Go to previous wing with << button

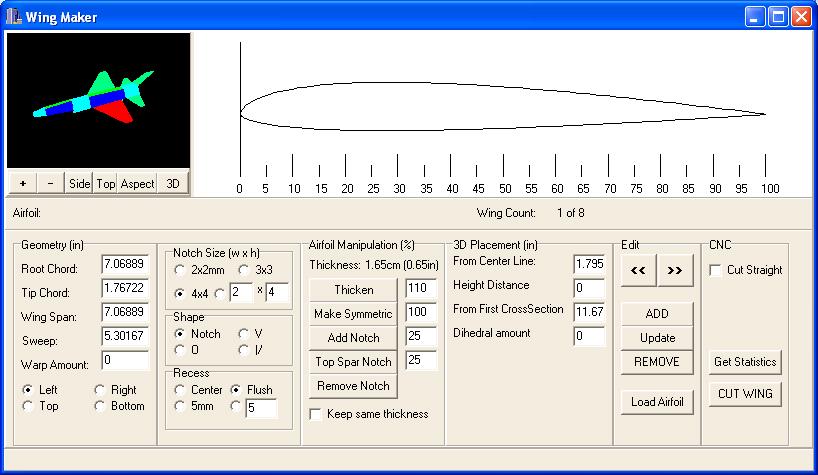(x=639, y=270)
